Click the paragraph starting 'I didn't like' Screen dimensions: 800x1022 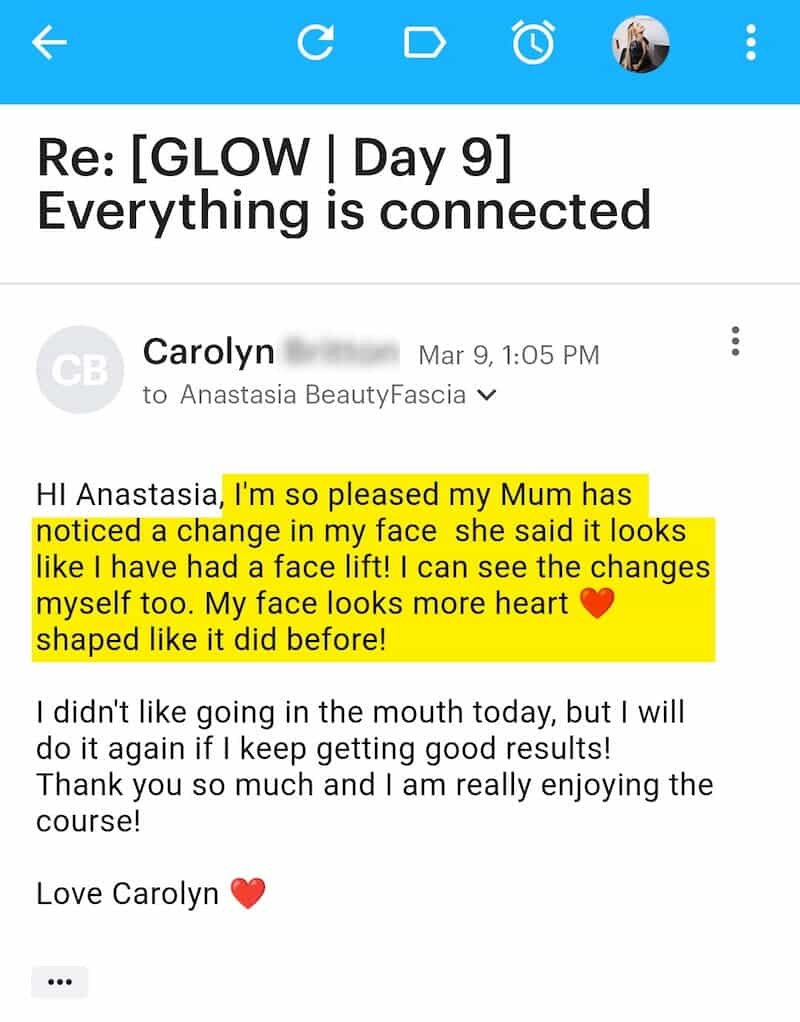(x=374, y=748)
